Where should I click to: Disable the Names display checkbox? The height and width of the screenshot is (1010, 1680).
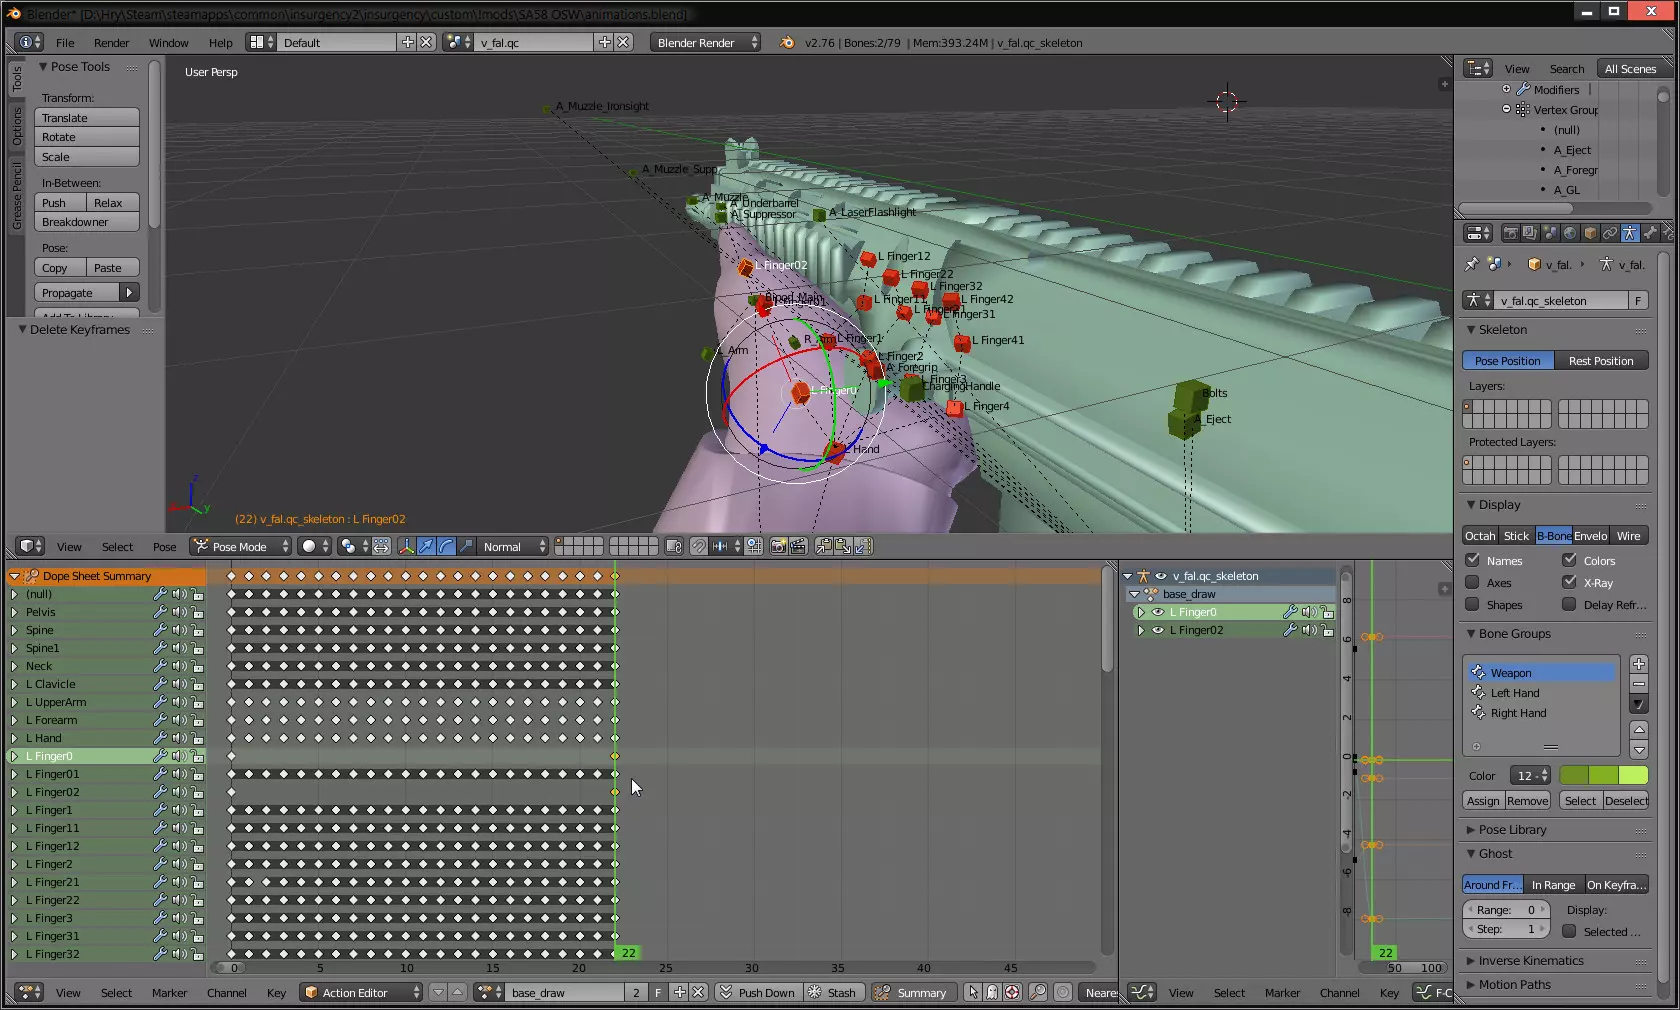click(1473, 561)
